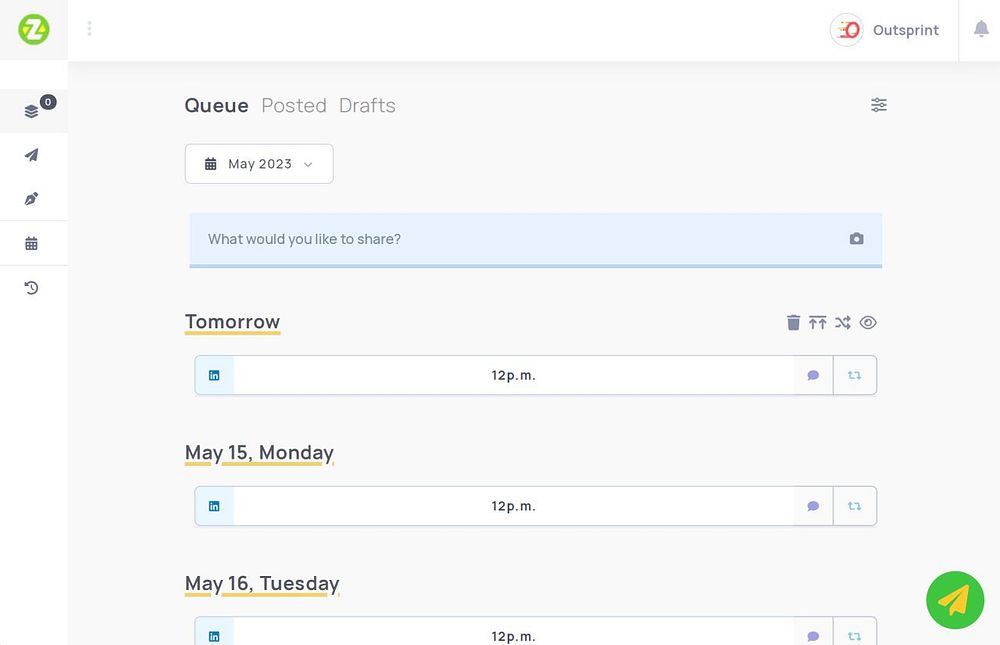1000x645 pixels.
Task: Click the move-to-top arrows icon
Action: [818, 322]
